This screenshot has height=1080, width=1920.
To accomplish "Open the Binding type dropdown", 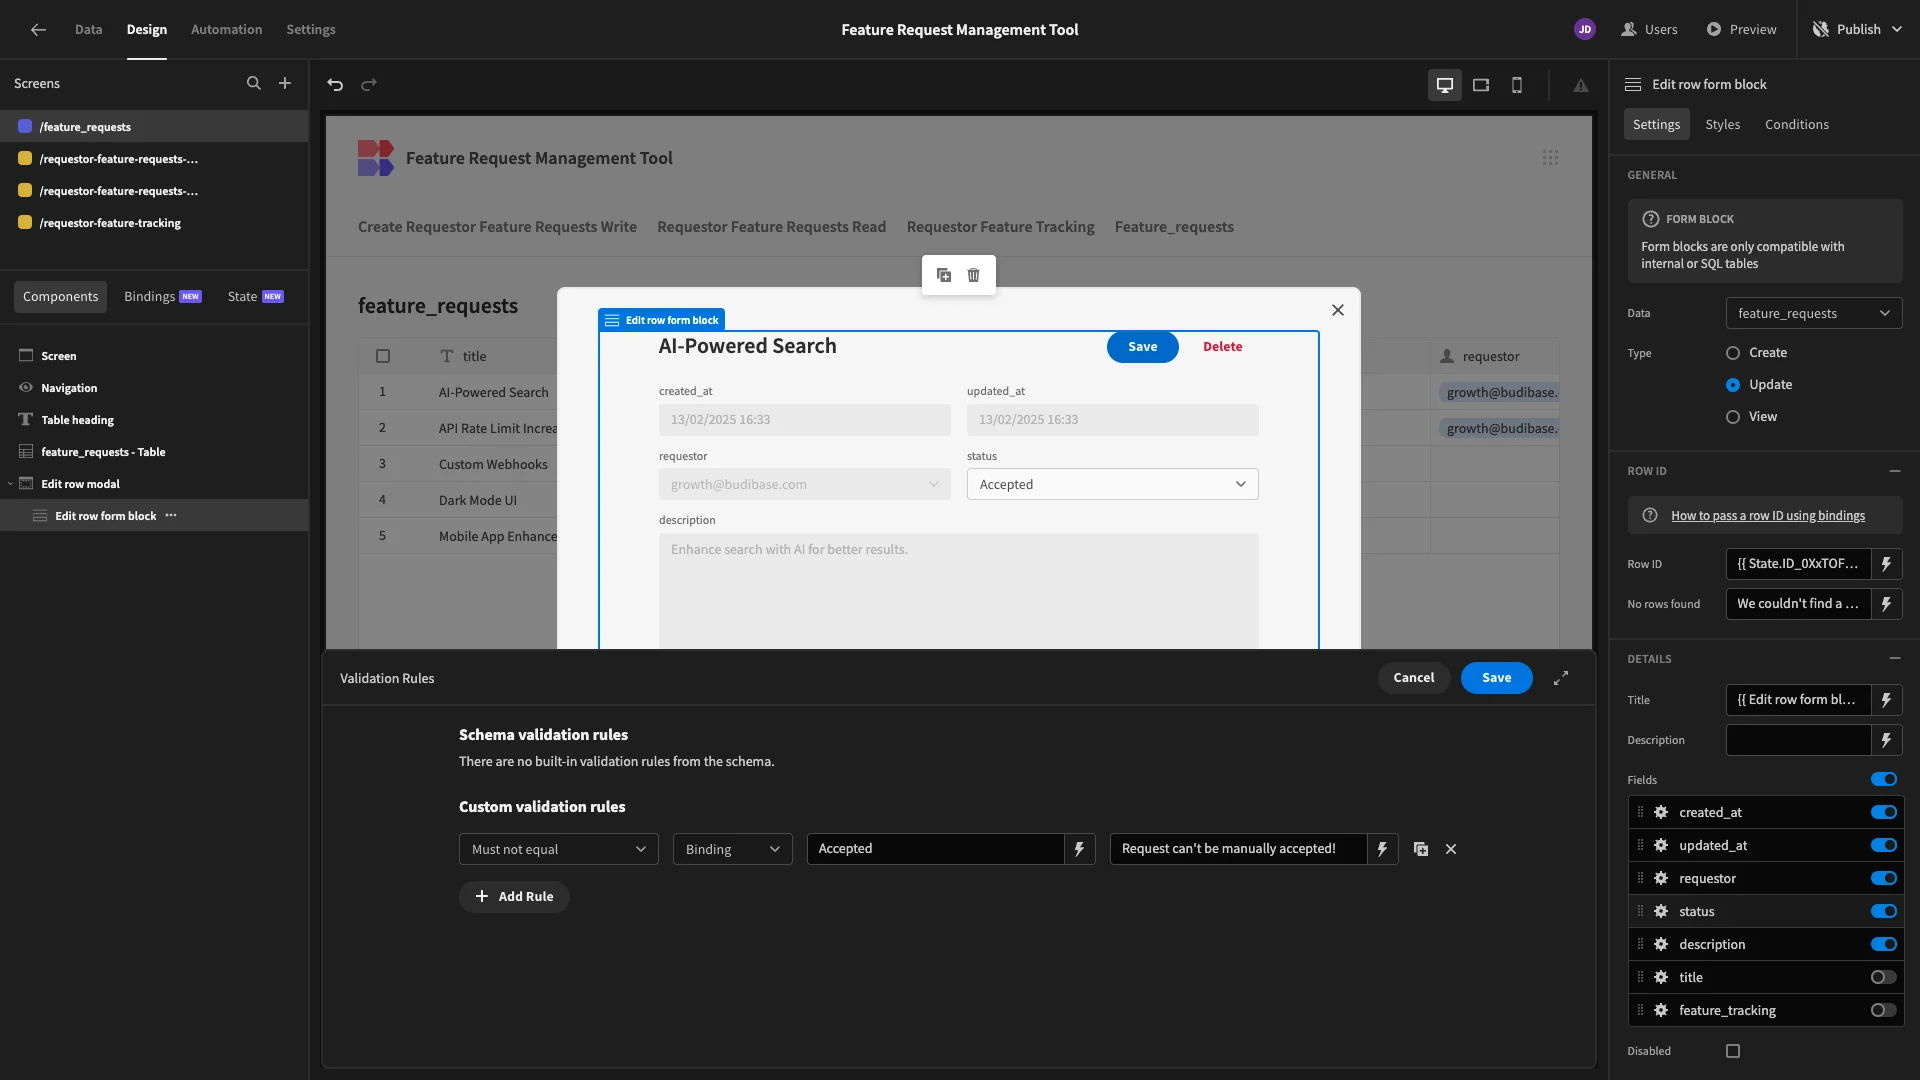I will (x=732, y=849).
